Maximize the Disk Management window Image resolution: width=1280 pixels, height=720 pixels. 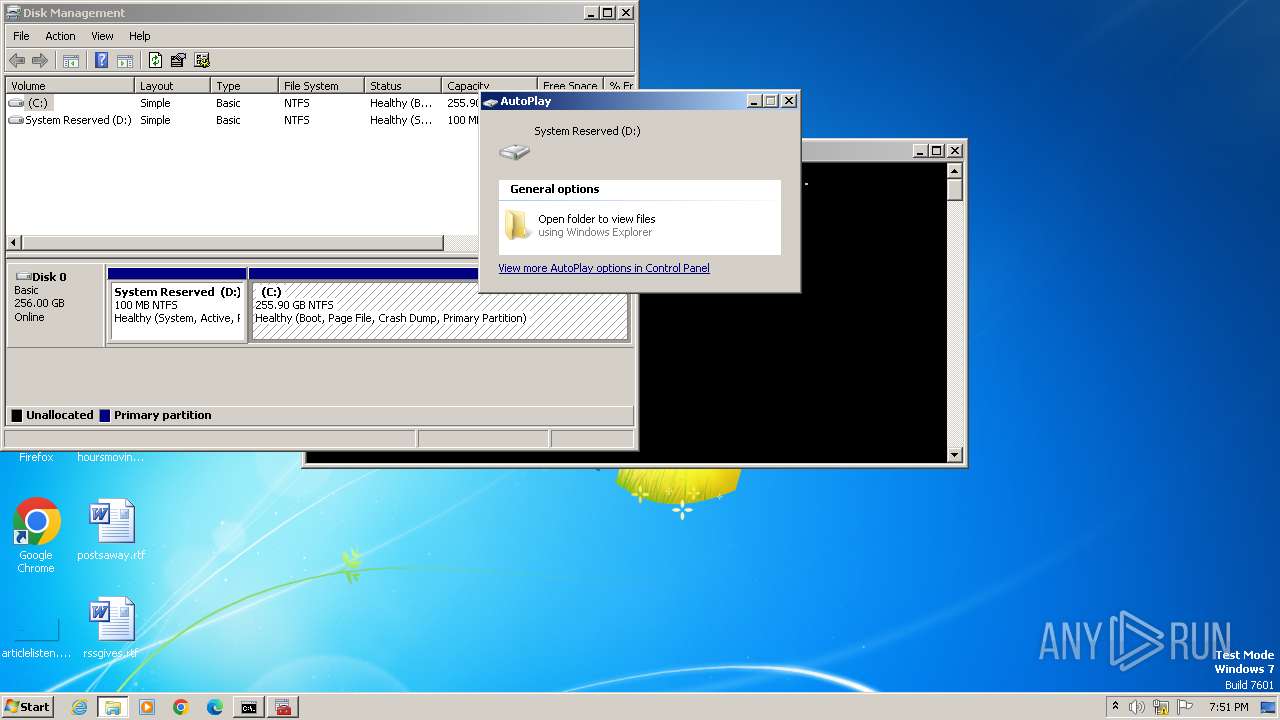pos(607,13)
